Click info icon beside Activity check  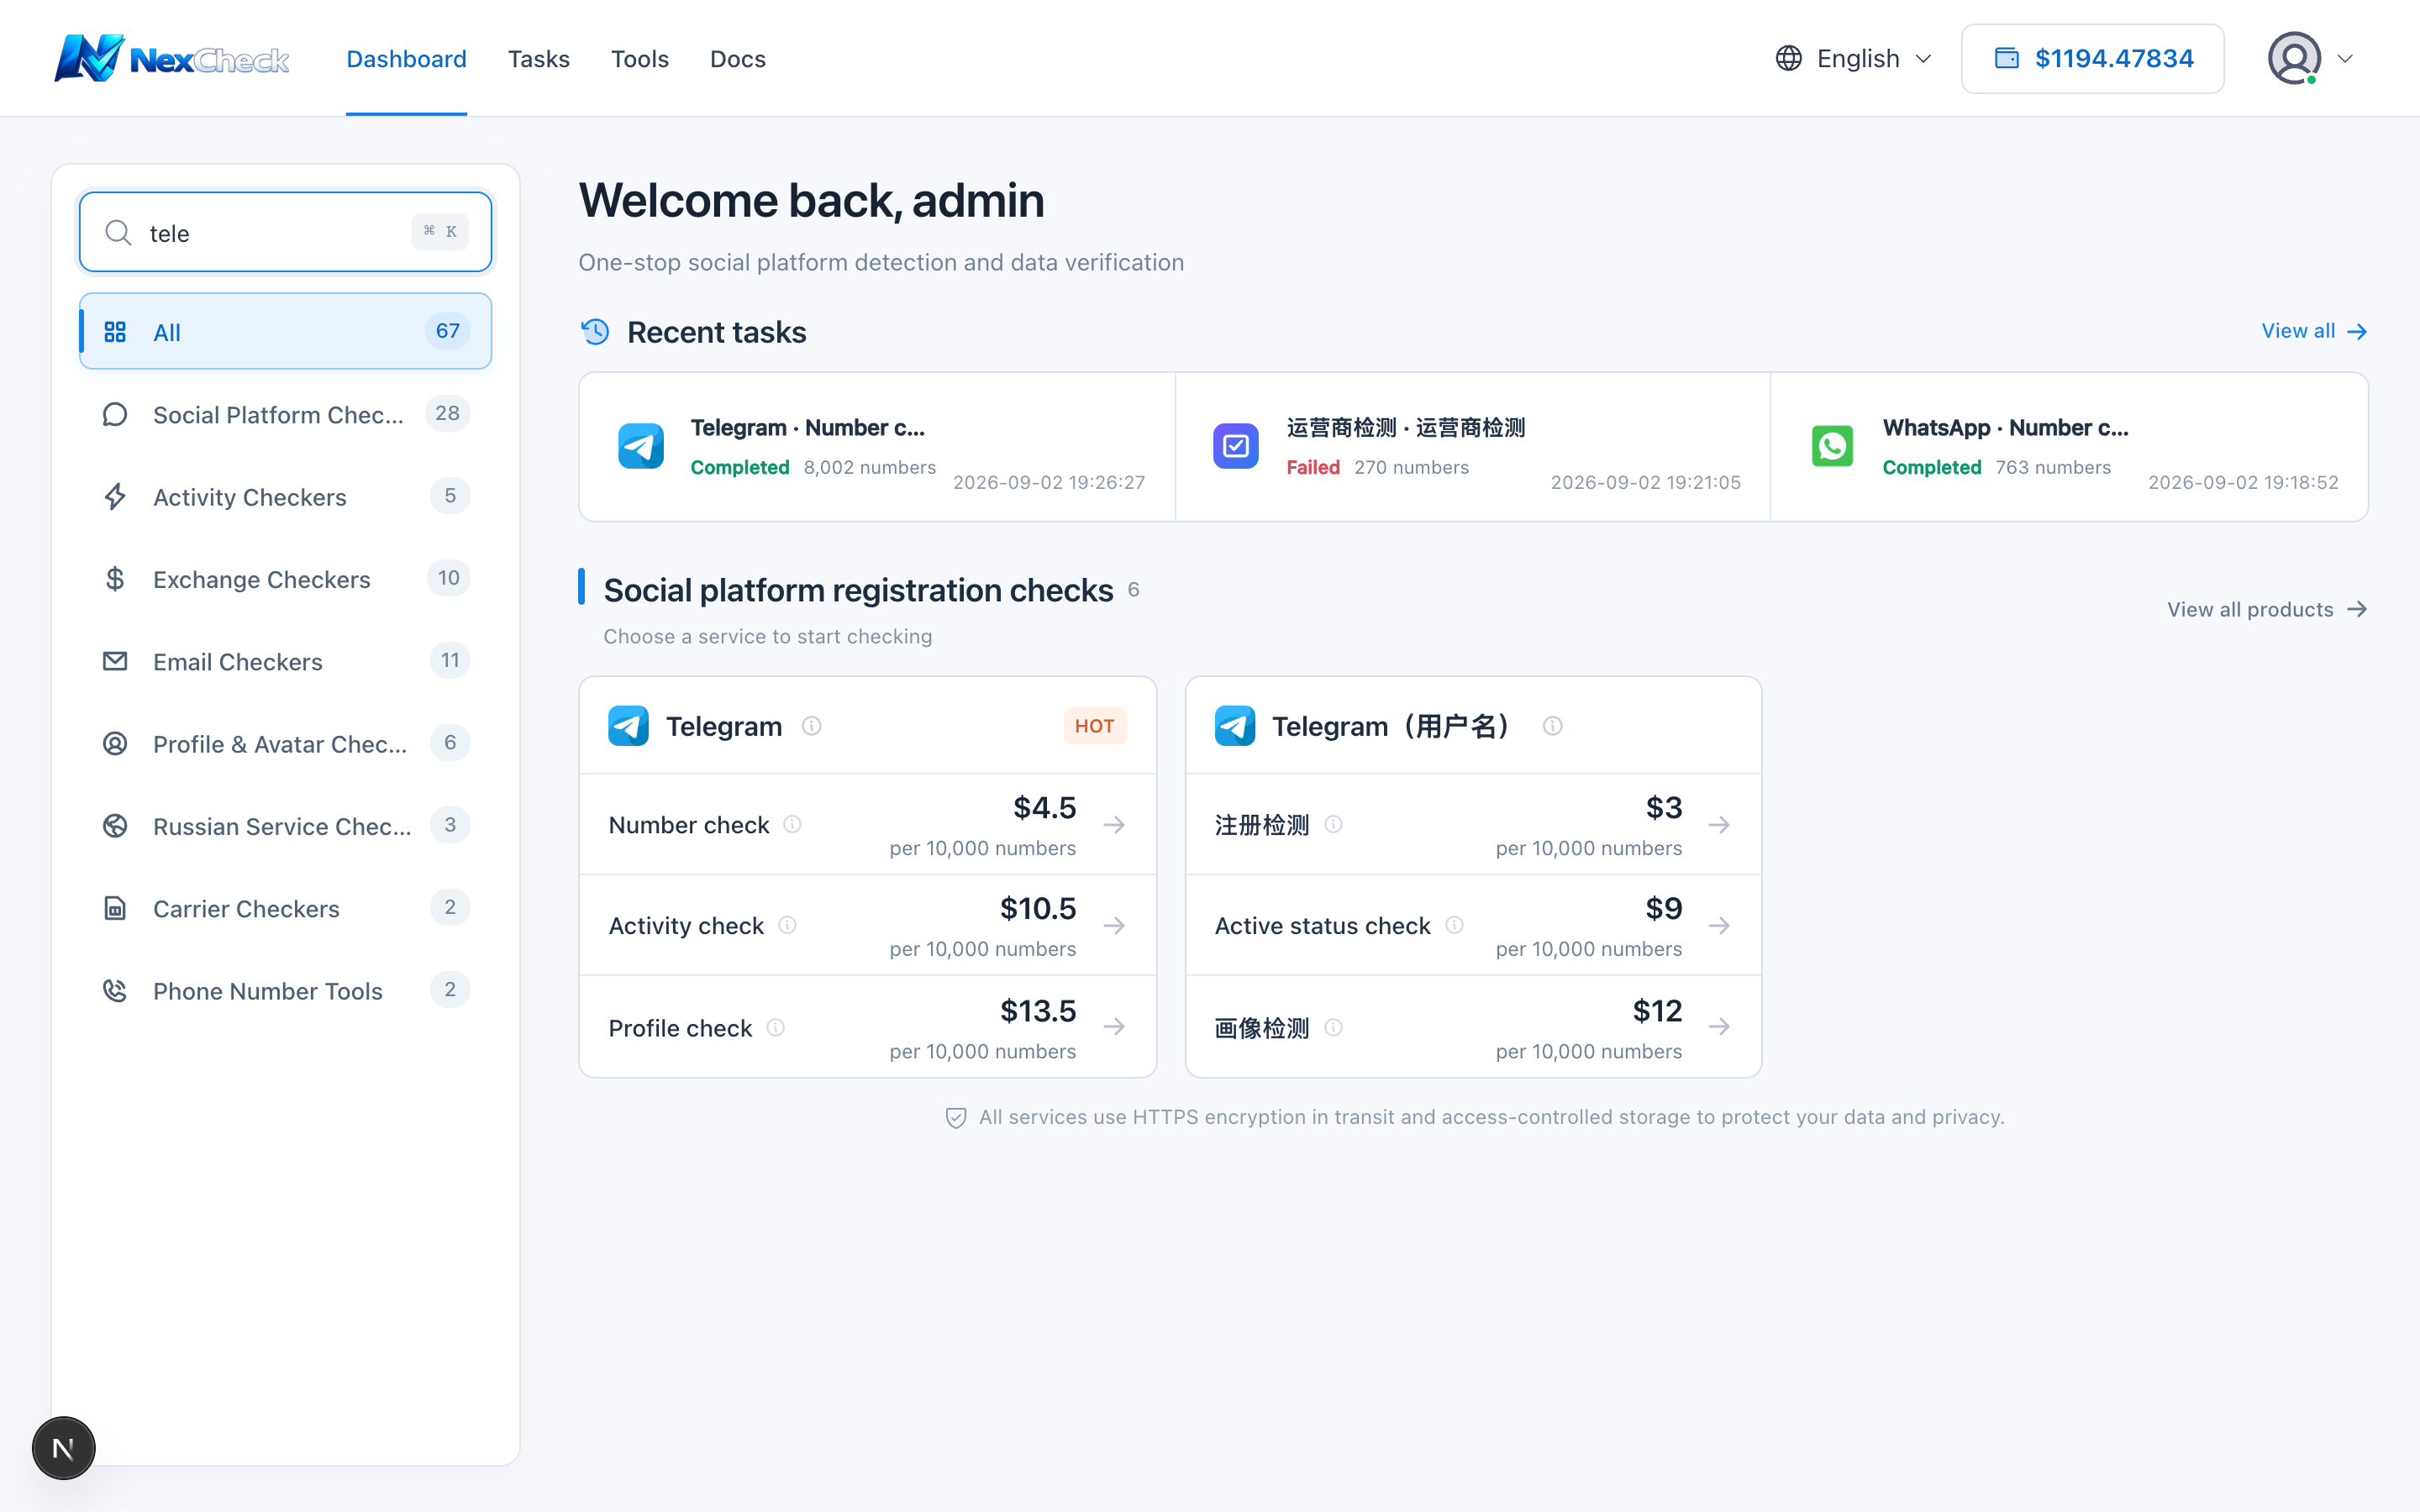tap(787, 925)
